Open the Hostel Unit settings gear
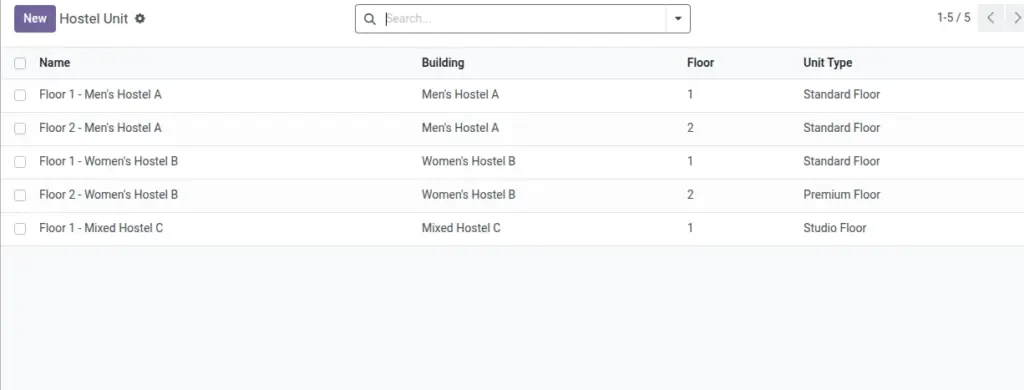The image size is (1024, 390). [x=140, y=18]
